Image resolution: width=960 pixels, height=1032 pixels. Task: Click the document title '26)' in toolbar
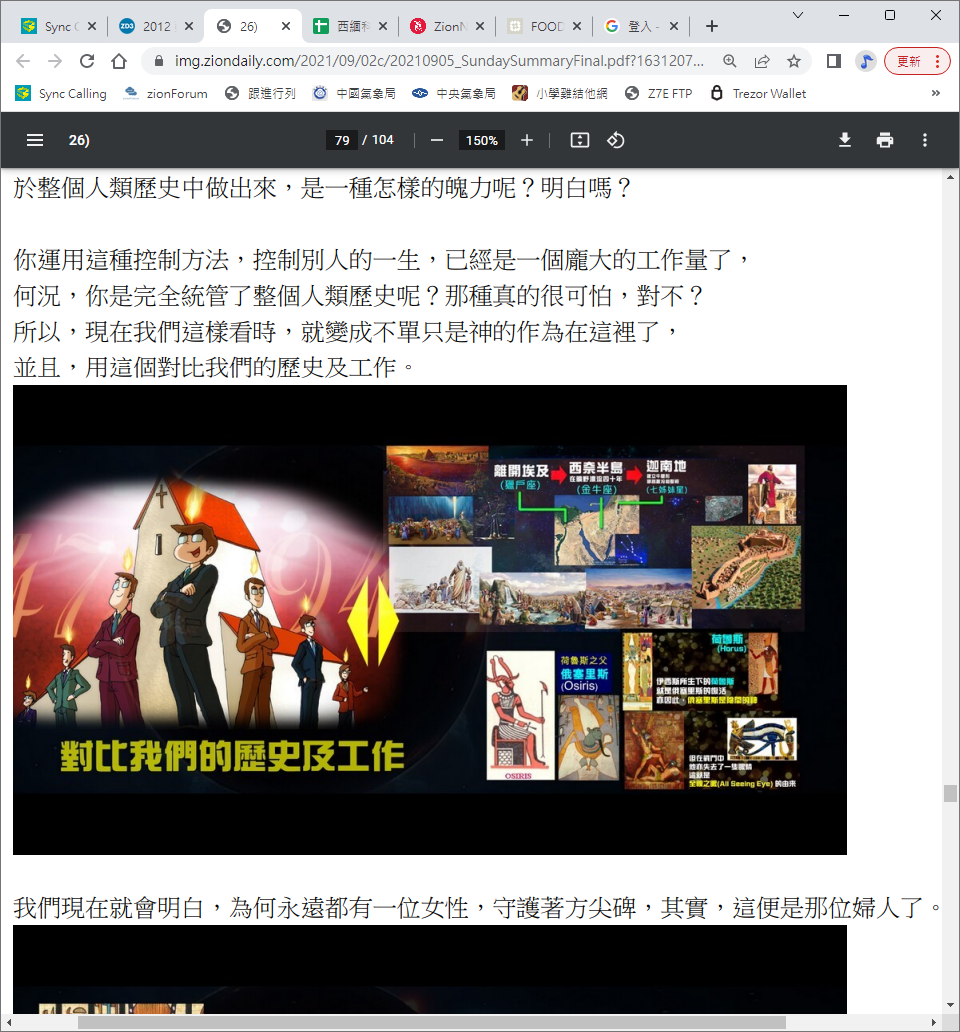79,140
